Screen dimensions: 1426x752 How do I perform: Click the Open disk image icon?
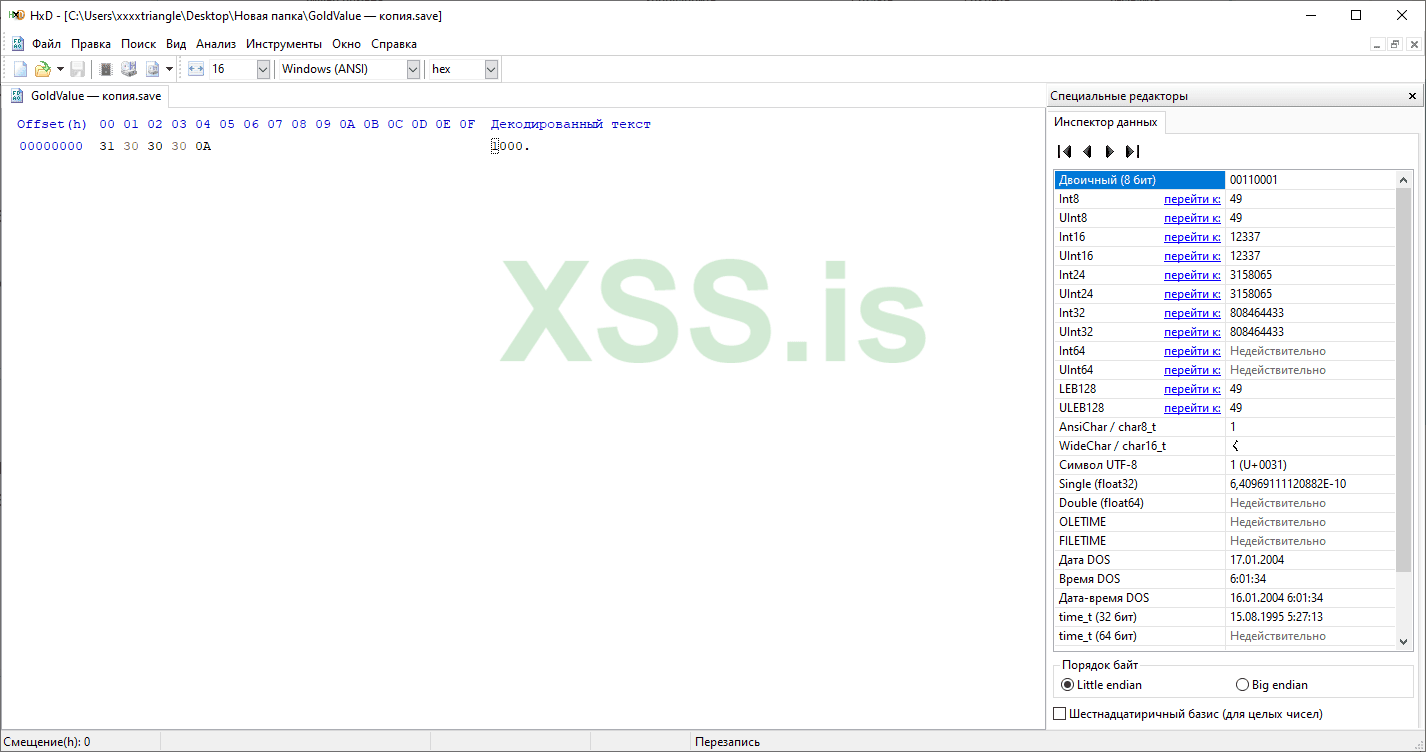point(153,69)
